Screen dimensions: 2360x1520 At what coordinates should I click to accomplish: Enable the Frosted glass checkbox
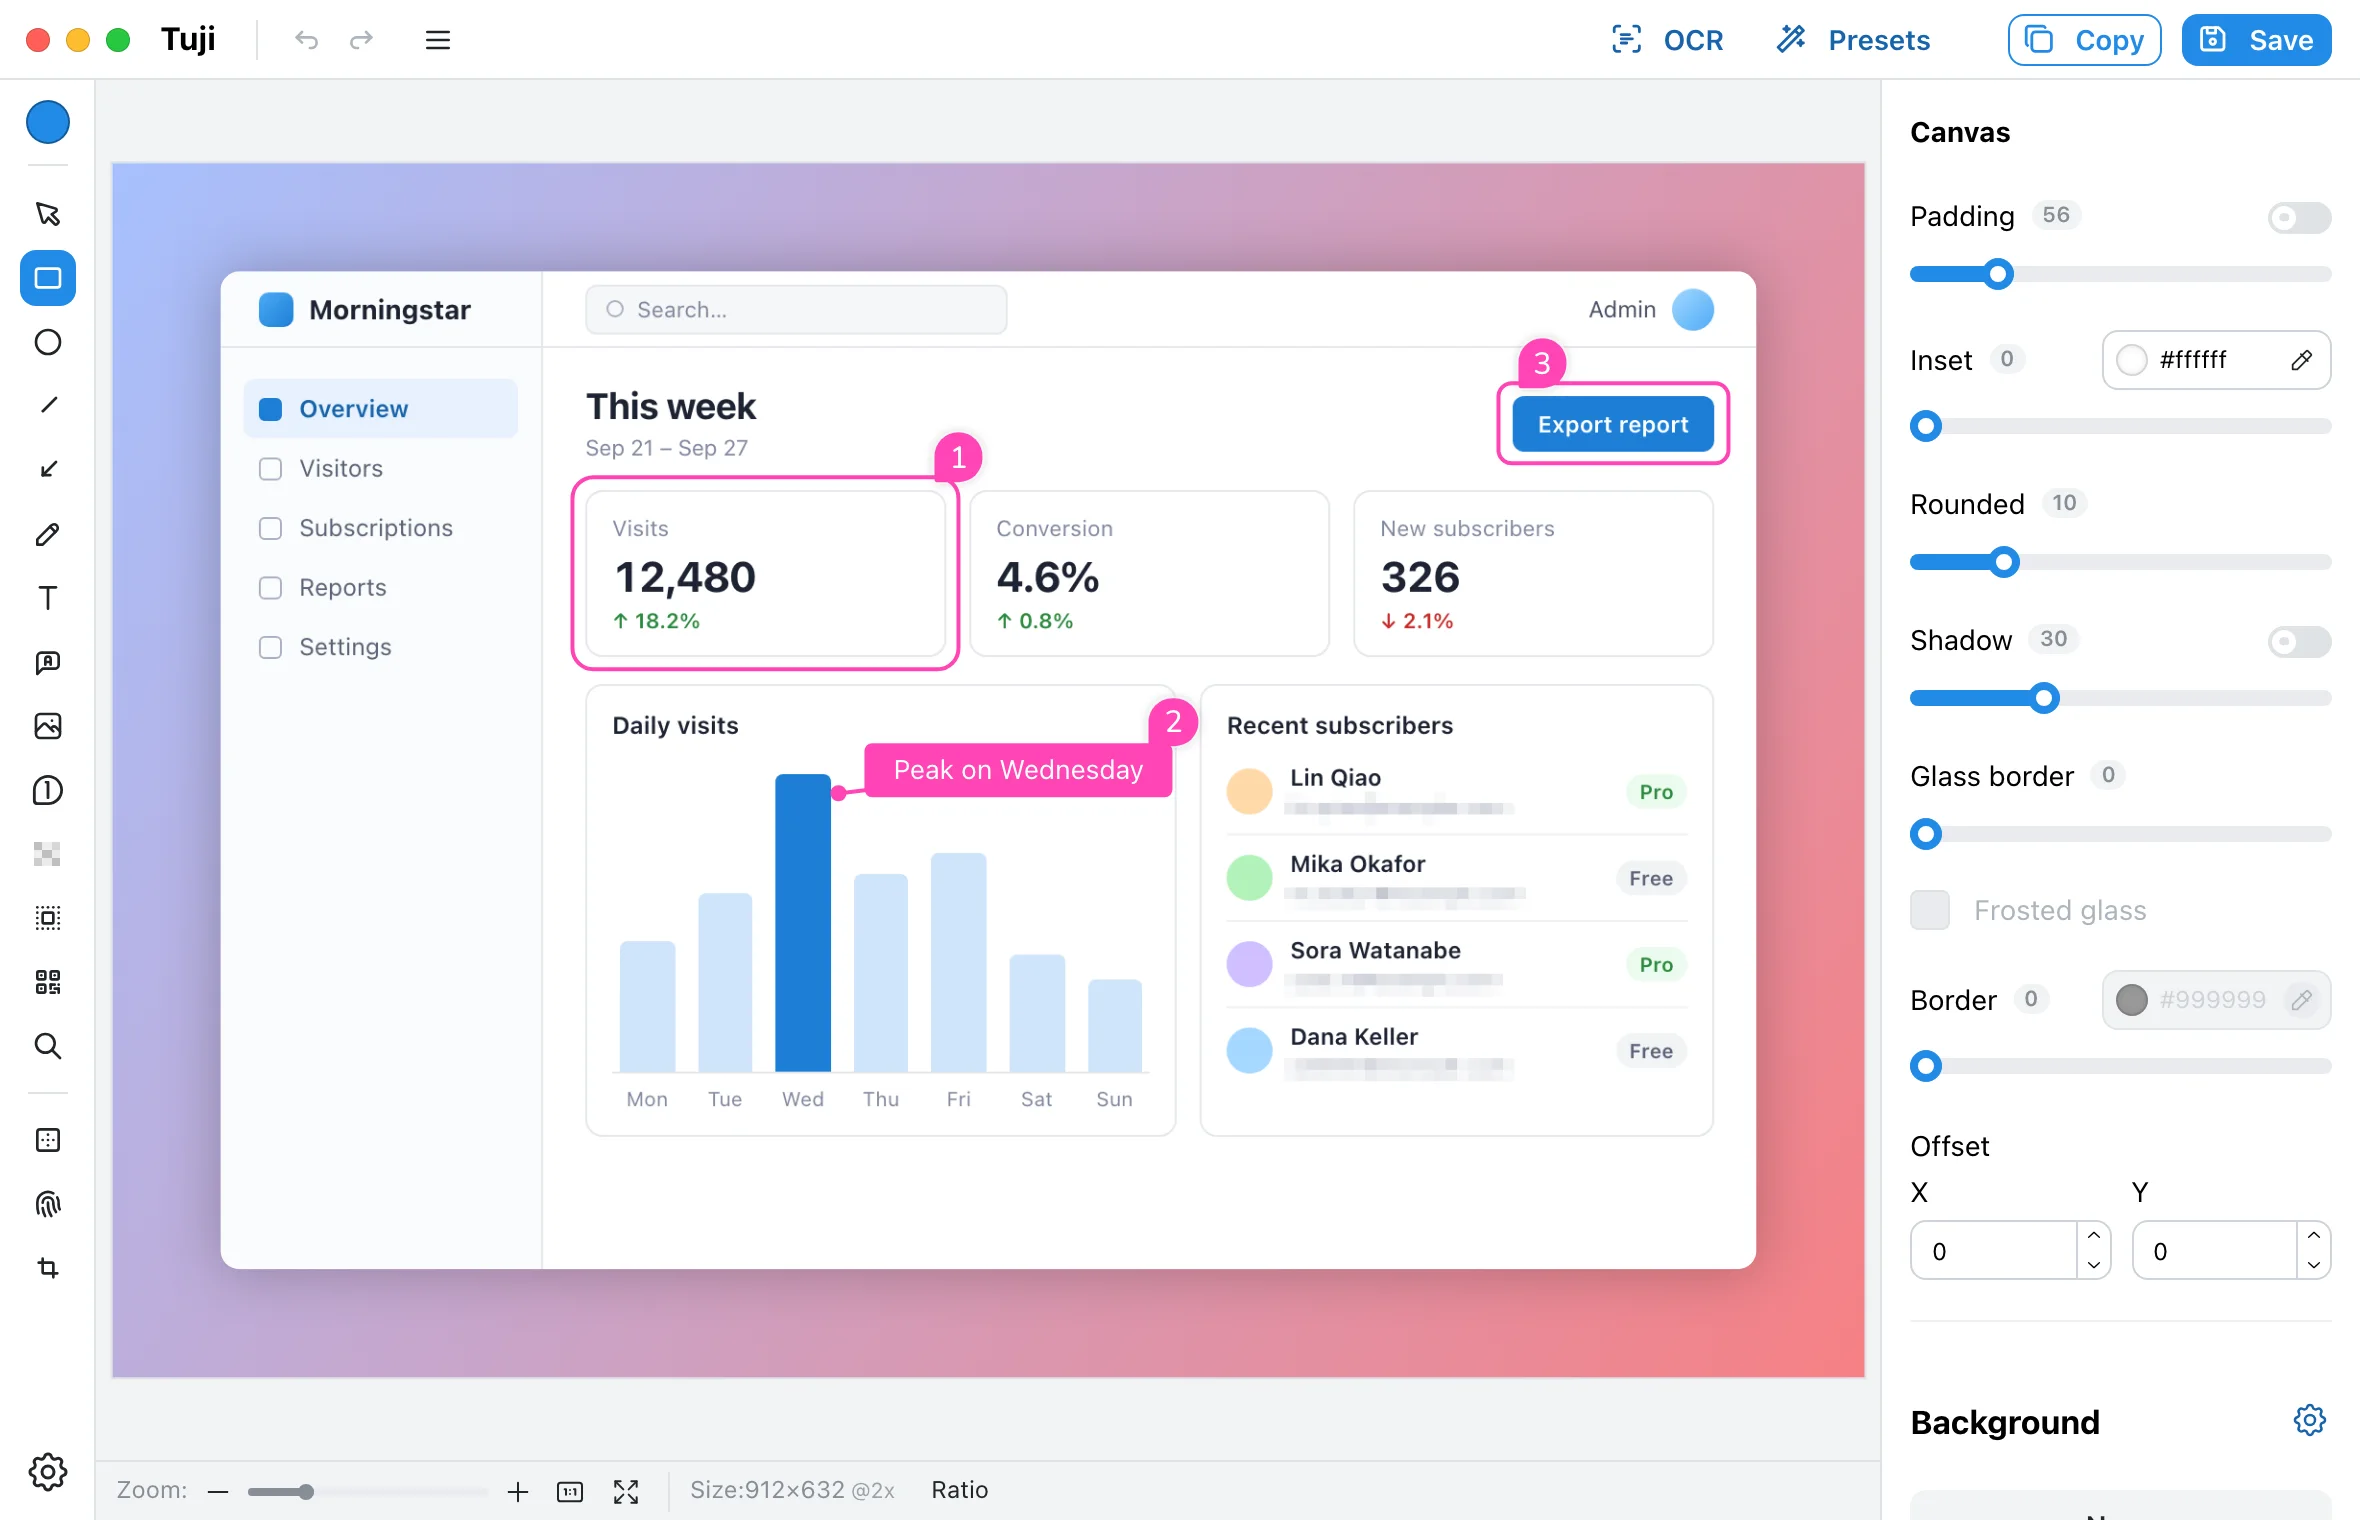point(1929,910)
